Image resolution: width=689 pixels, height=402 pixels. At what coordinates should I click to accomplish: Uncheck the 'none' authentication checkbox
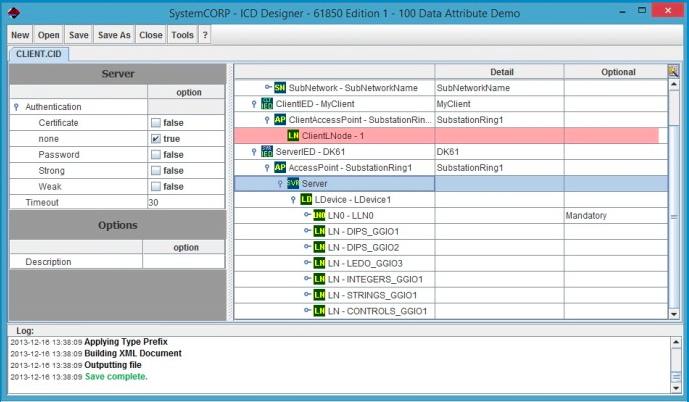tap(155, 139)
